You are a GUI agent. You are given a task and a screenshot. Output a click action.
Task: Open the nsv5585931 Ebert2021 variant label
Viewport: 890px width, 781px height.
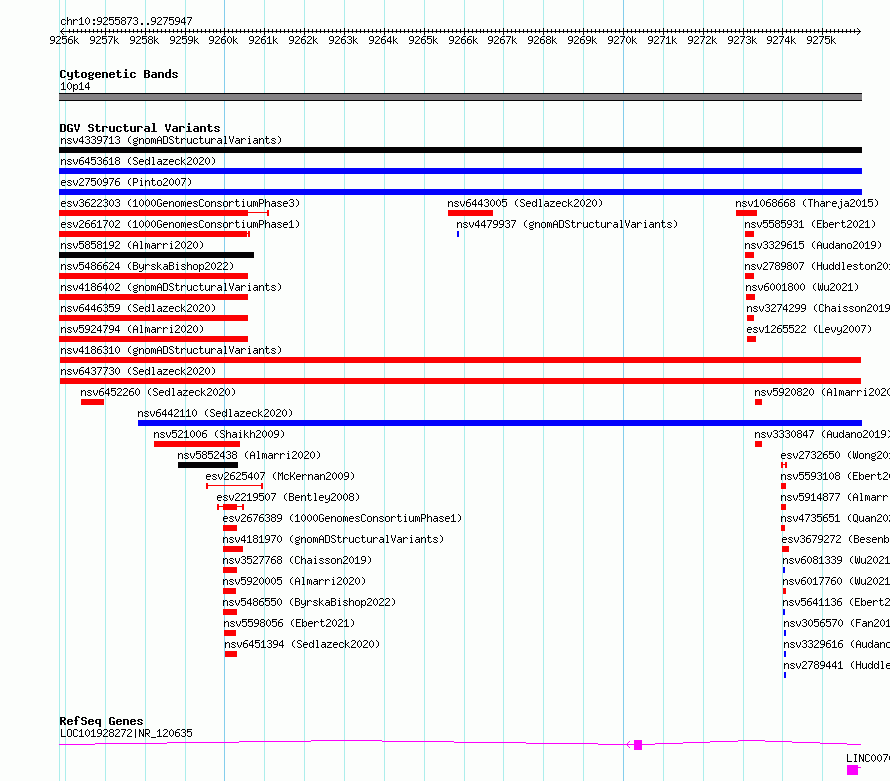coord(811,224)
